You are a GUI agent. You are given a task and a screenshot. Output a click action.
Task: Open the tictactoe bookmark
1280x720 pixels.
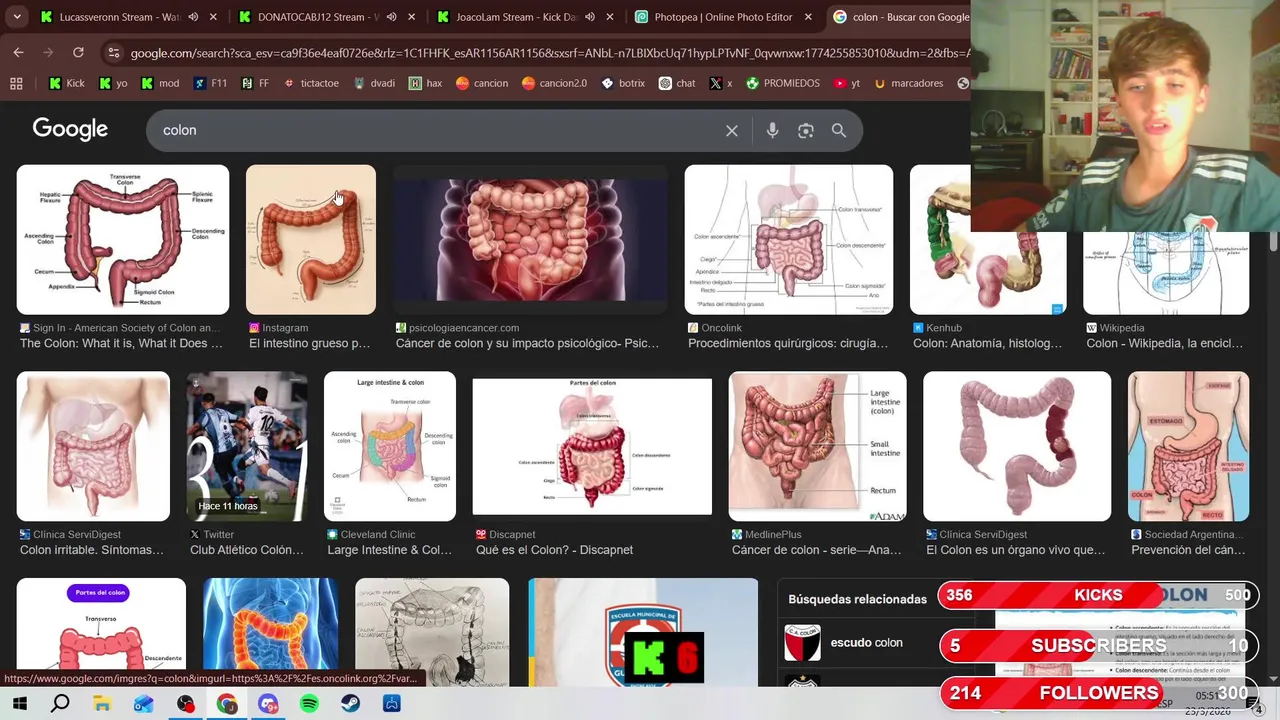point(311,83)
